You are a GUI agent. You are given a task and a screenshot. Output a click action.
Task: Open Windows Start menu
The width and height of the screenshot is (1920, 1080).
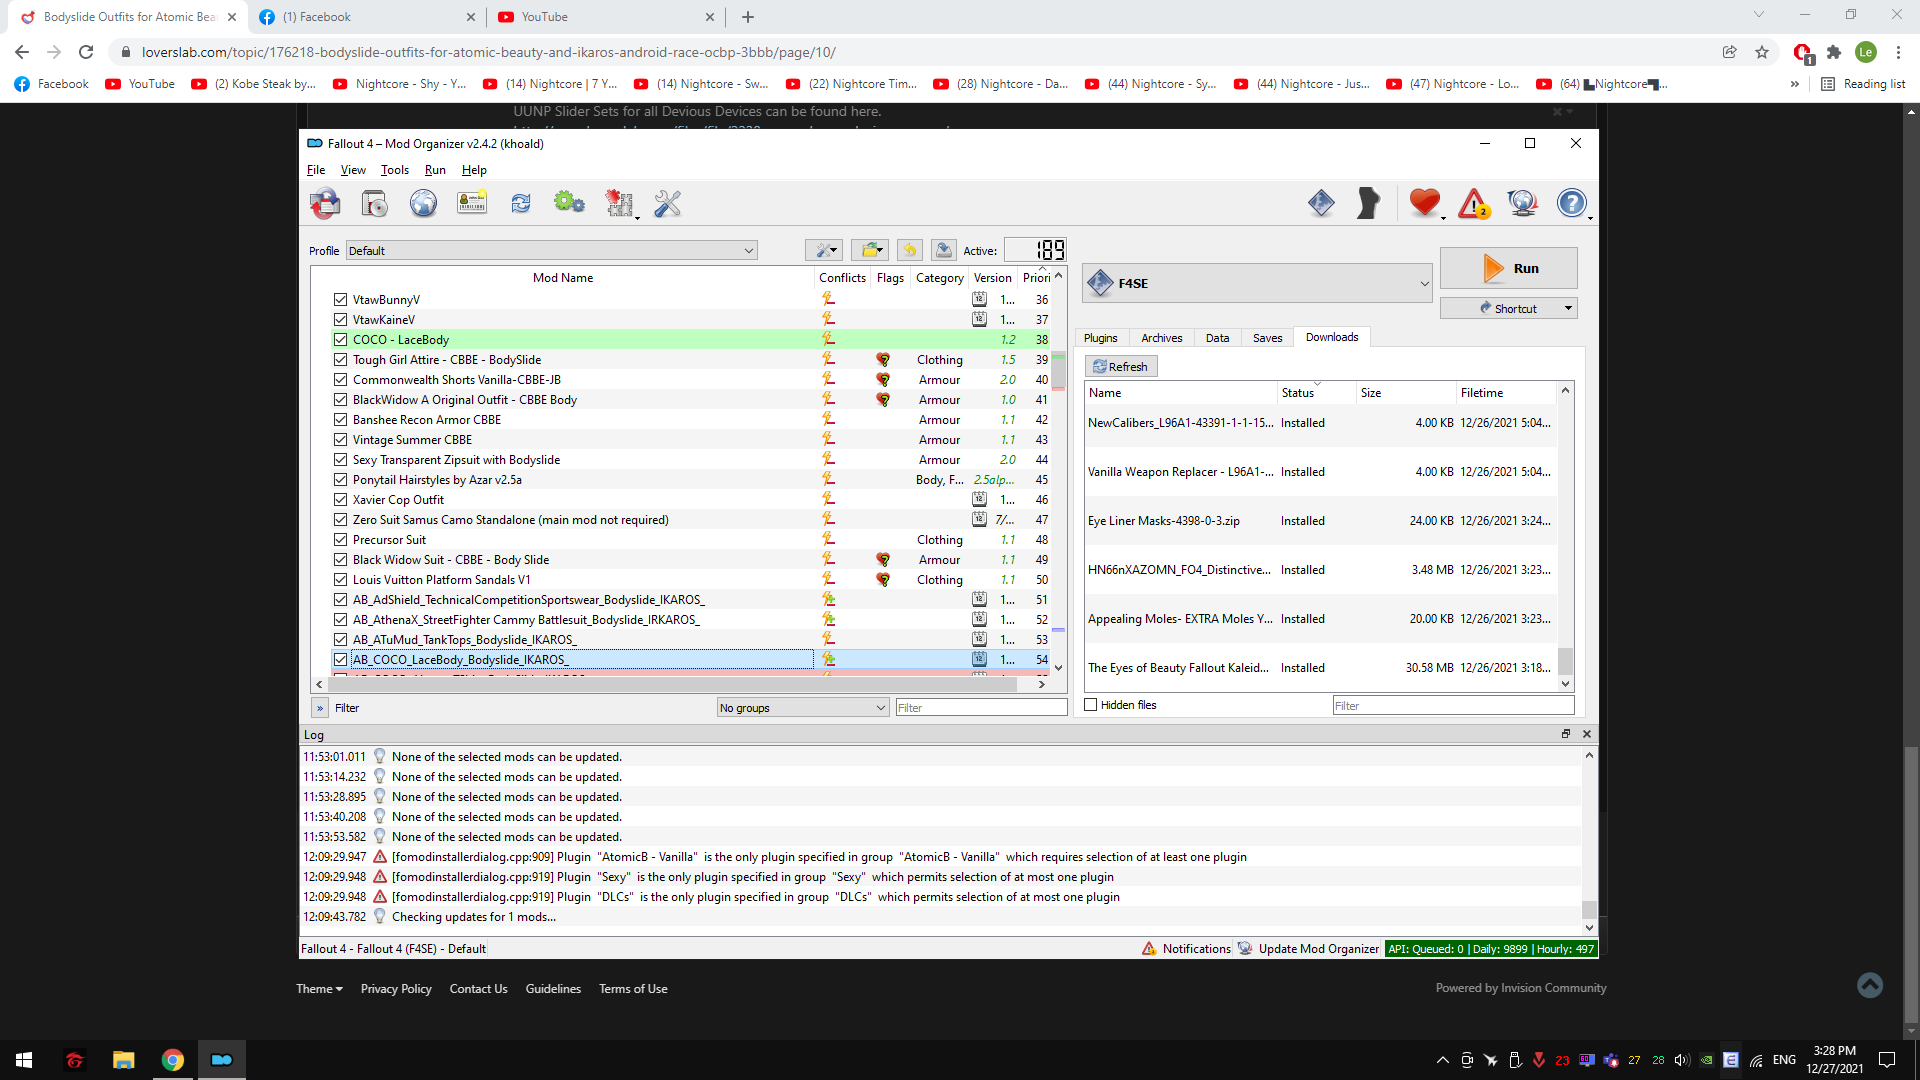[x=24, y=1060]
